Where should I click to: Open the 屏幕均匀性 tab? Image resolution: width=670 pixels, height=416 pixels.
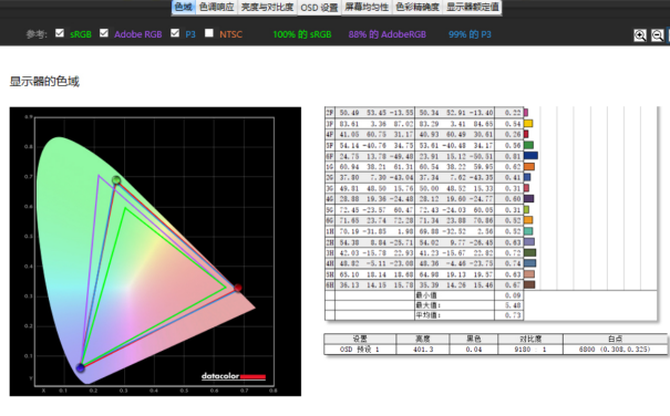click(367, 7)
